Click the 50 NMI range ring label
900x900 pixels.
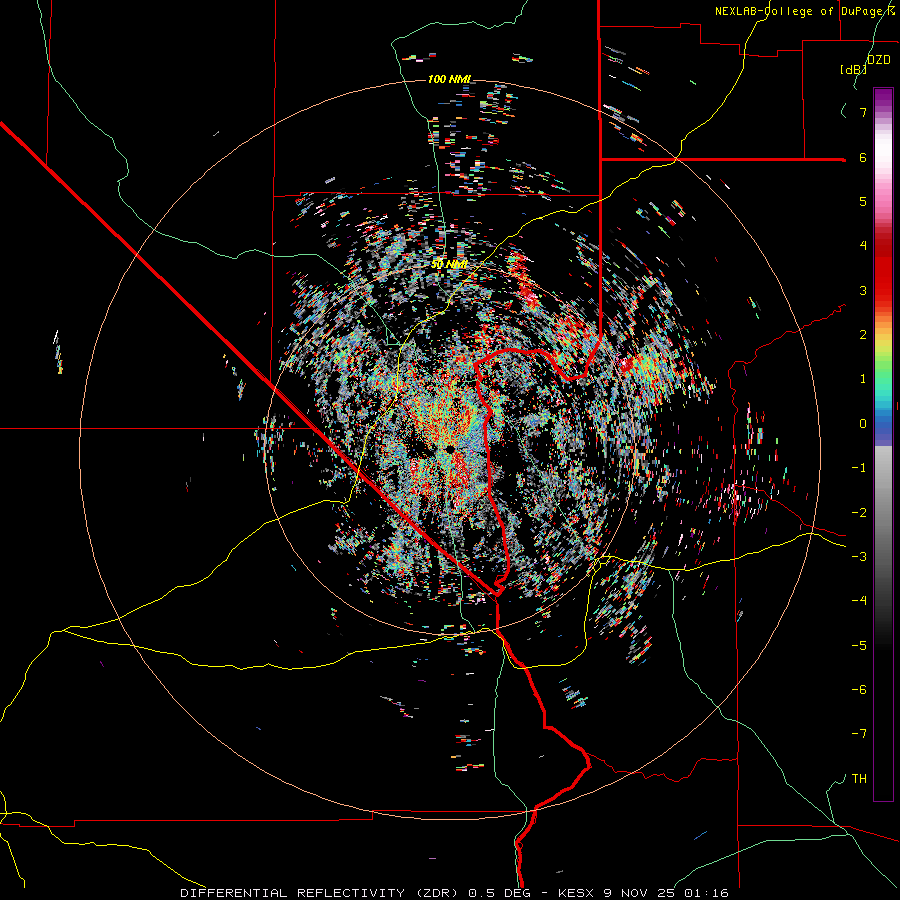click(449, 264)
